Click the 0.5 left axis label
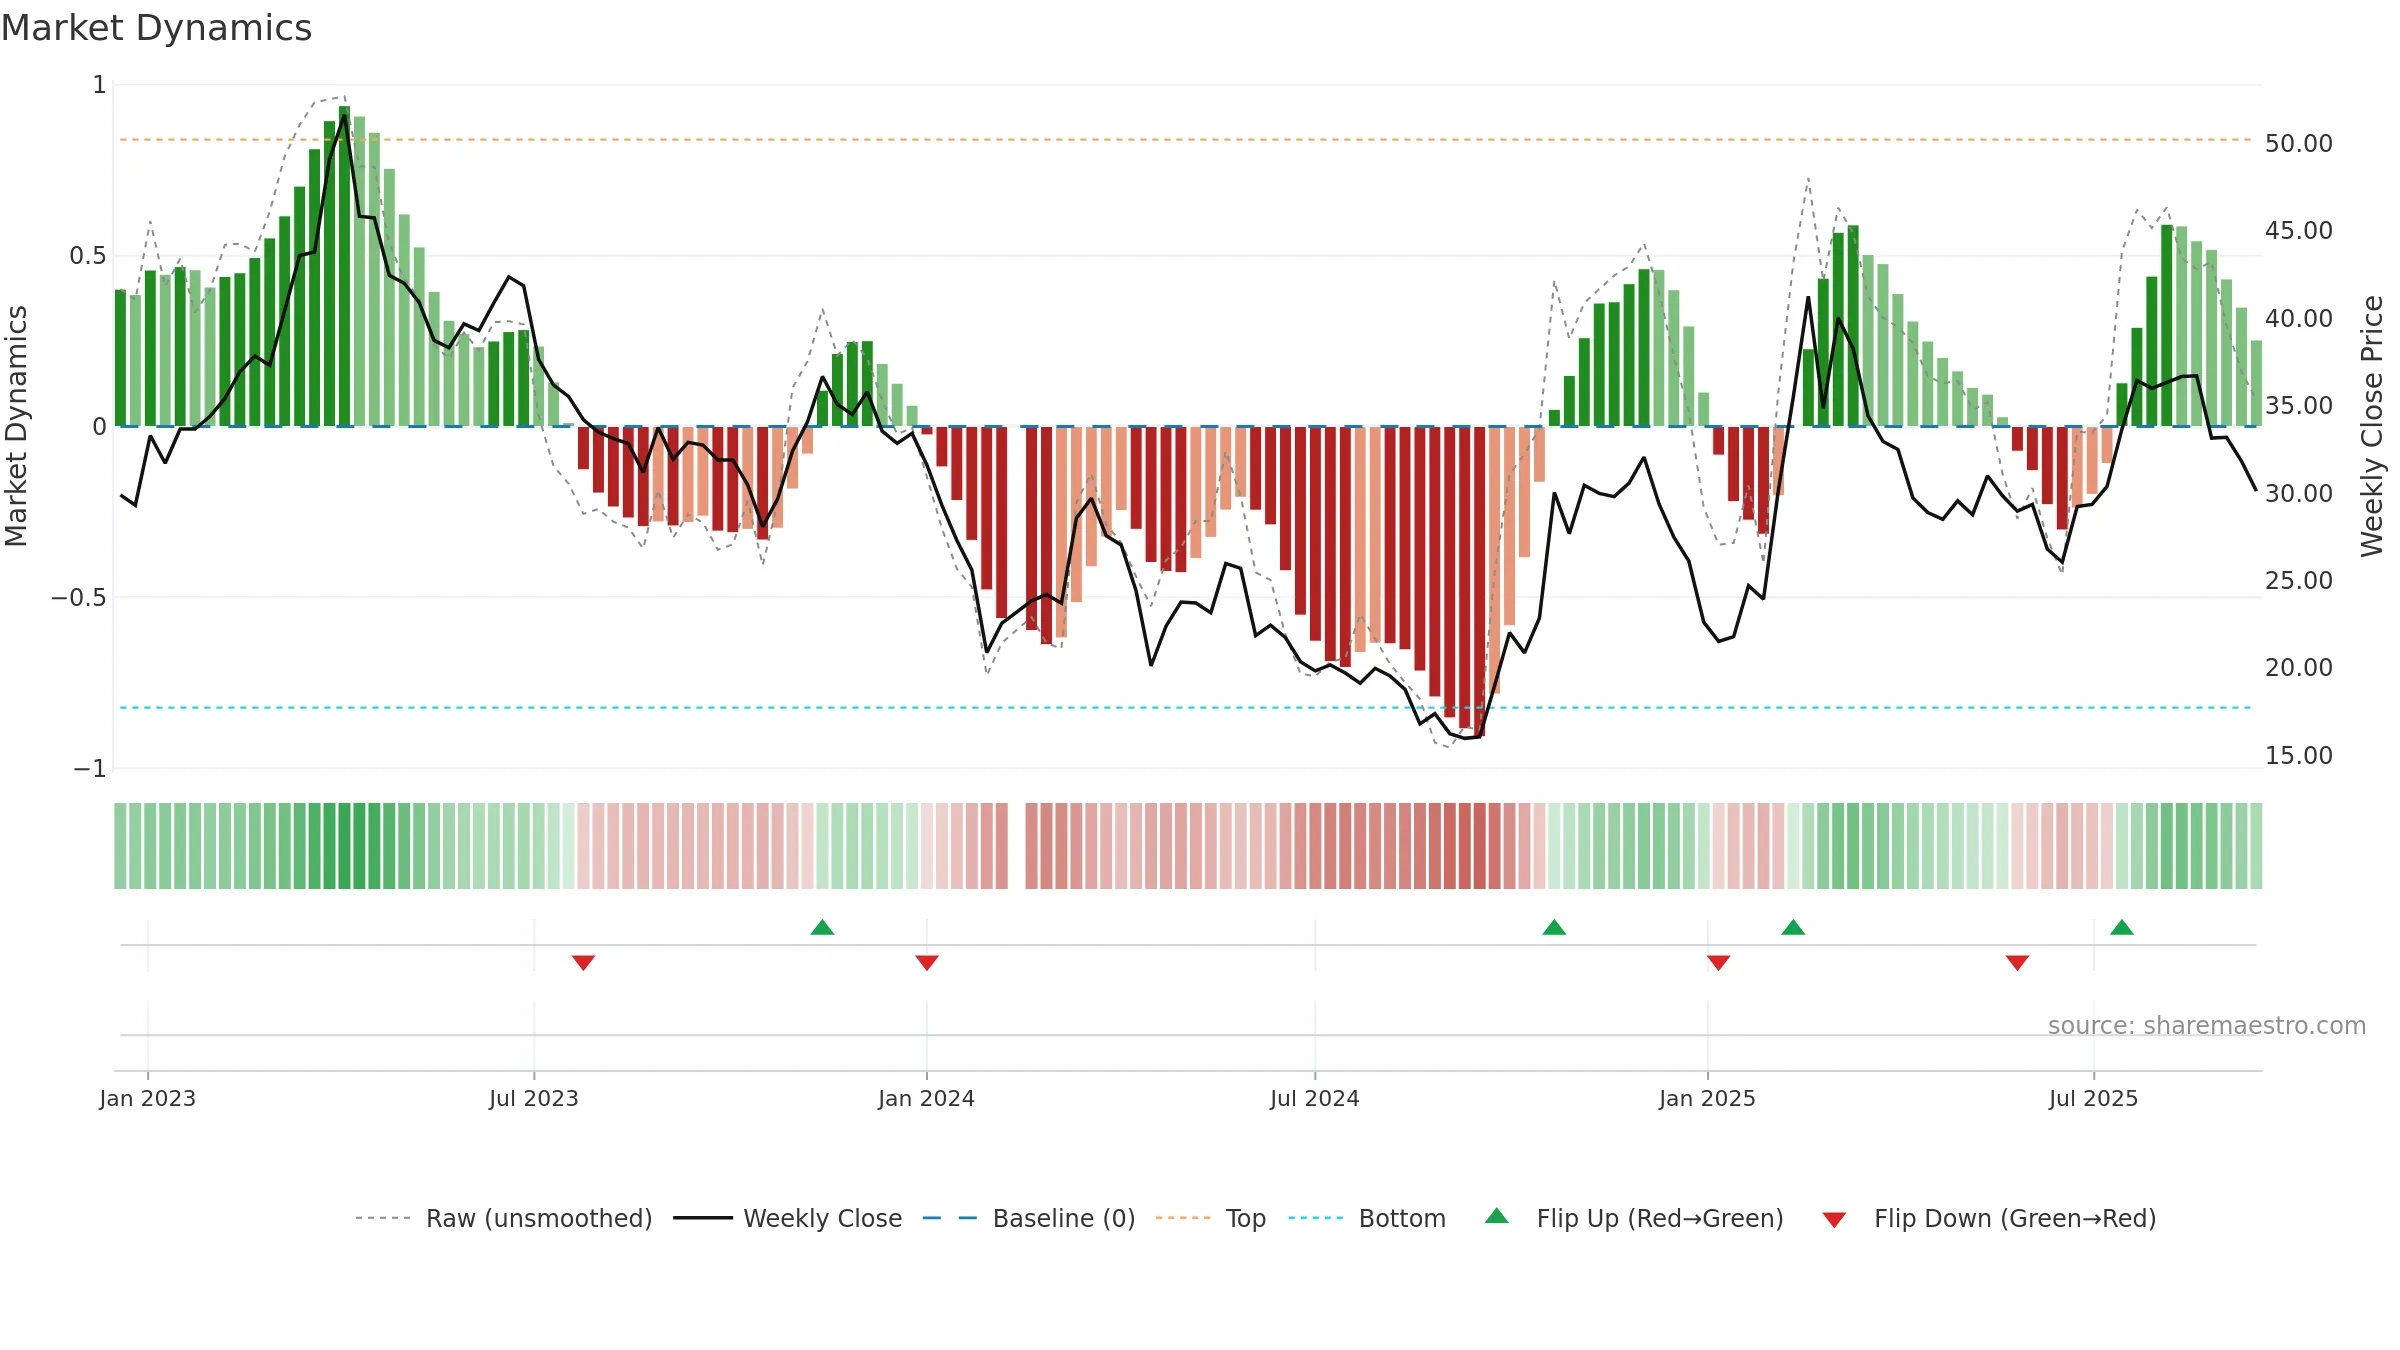The image size is (2400, 1350). tap(87, 256)
